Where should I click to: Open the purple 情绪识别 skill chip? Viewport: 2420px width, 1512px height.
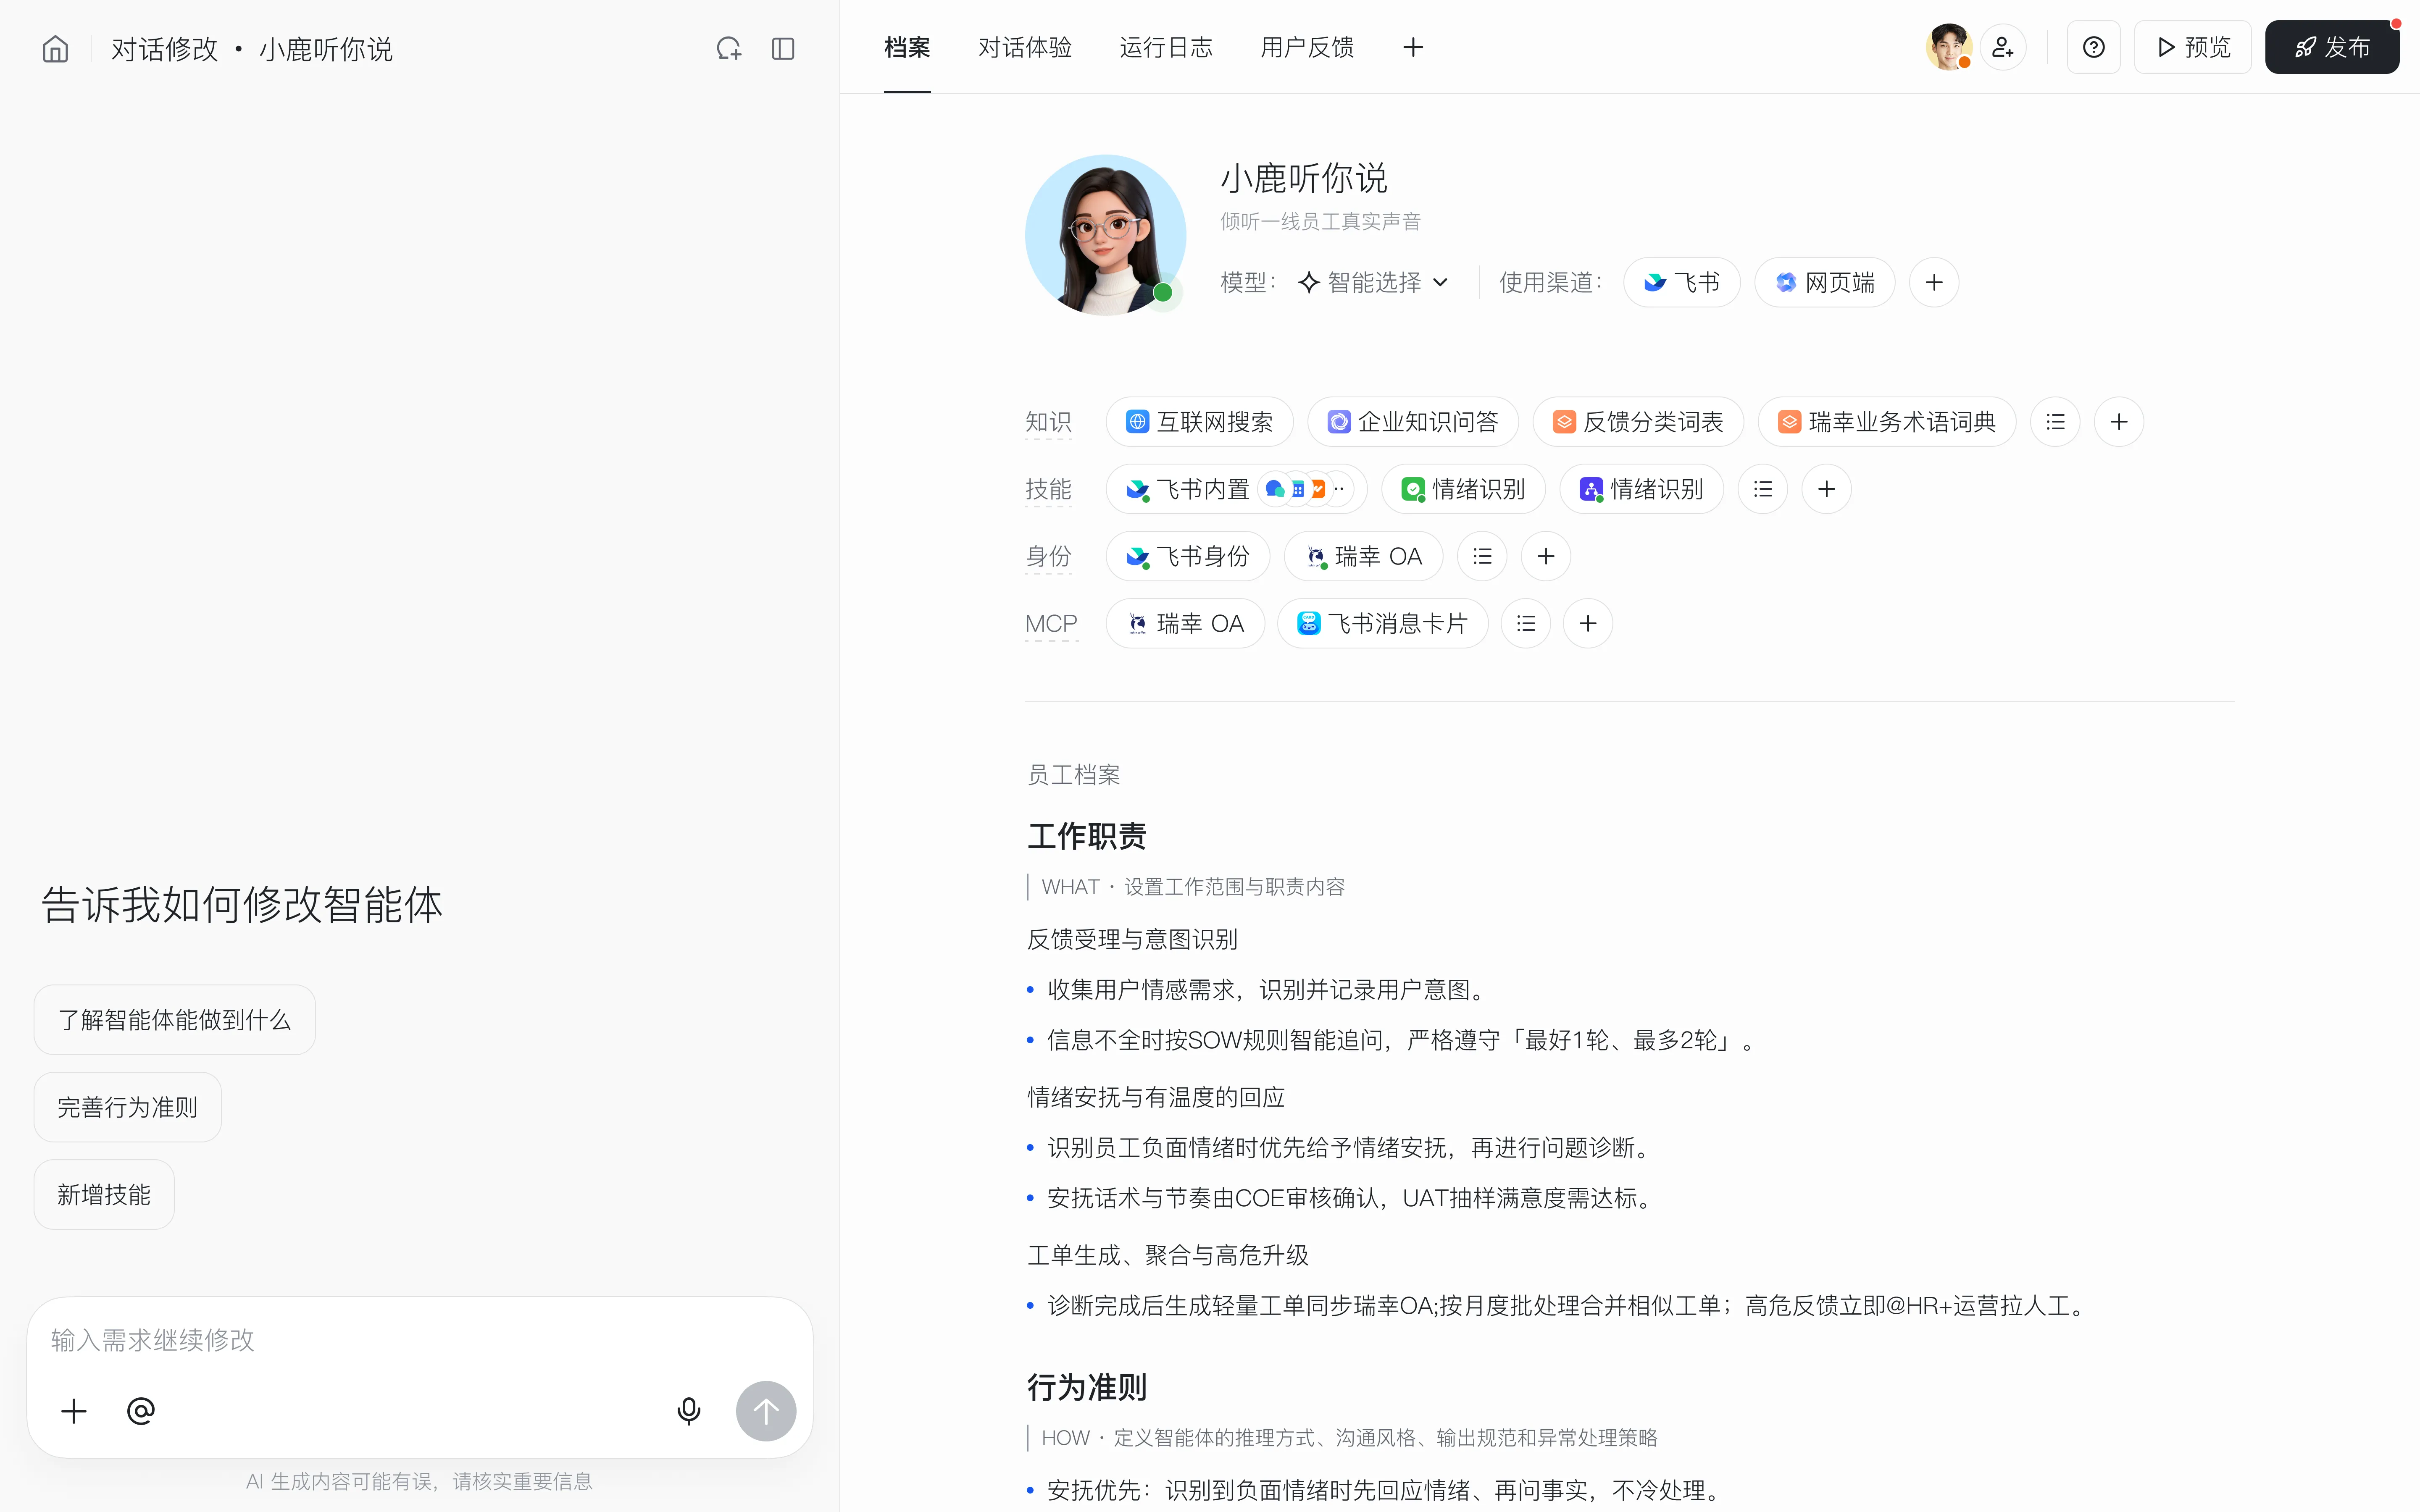(x=1642, y=489)
